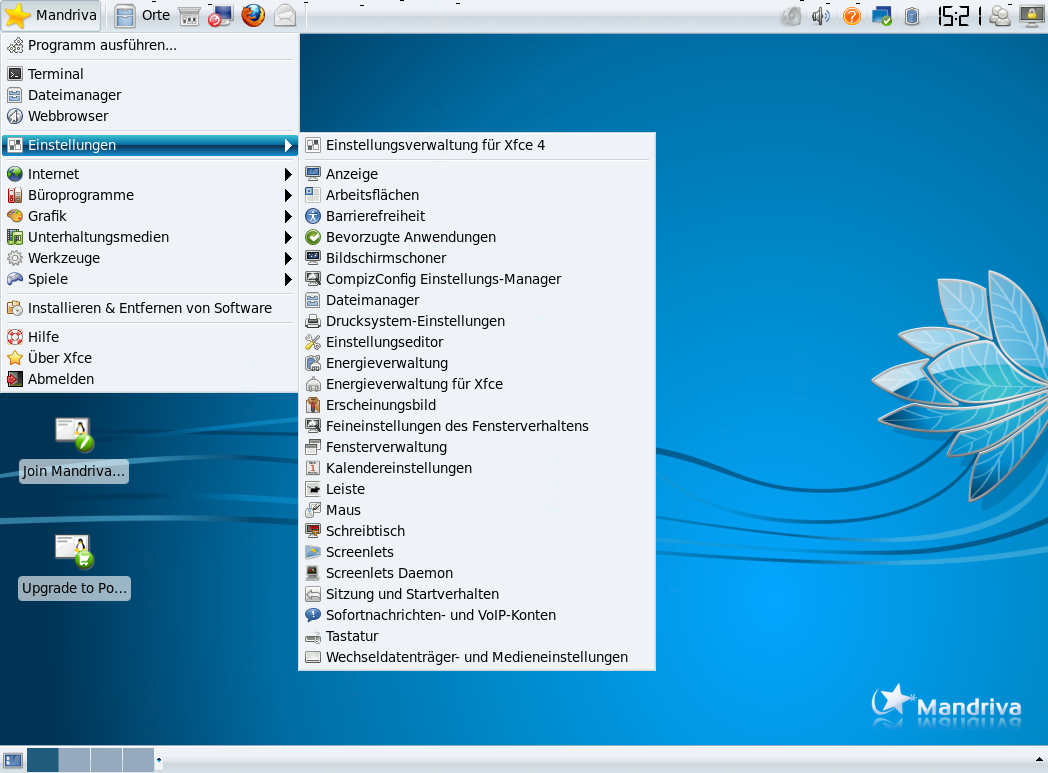Click the show desktop icon in bottom panel
Image resolution: width=1048 pixels, height=773 pixels.
coord(13,760)
